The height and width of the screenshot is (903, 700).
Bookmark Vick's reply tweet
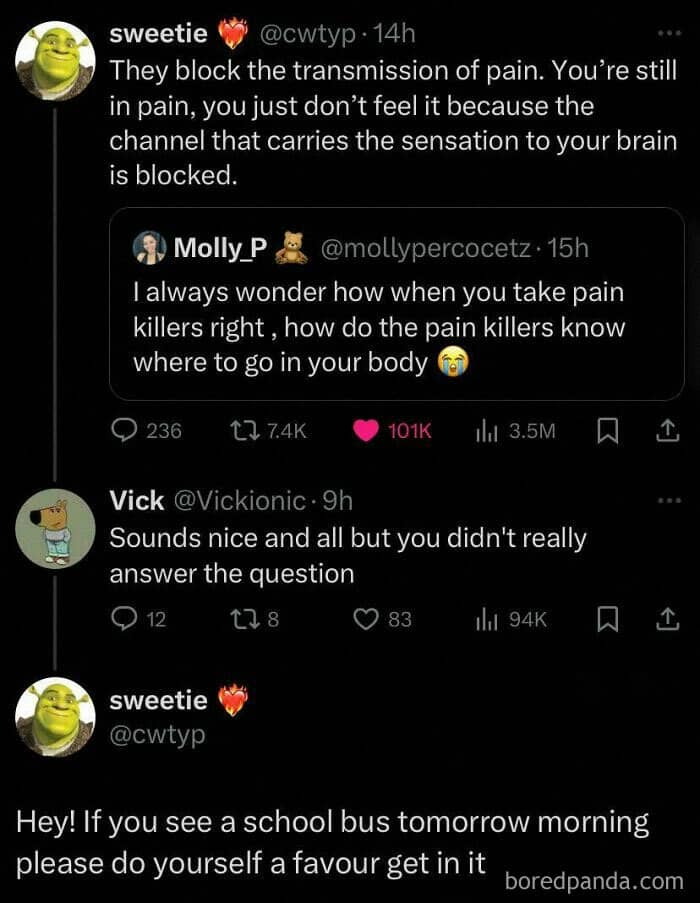point(606,620)
